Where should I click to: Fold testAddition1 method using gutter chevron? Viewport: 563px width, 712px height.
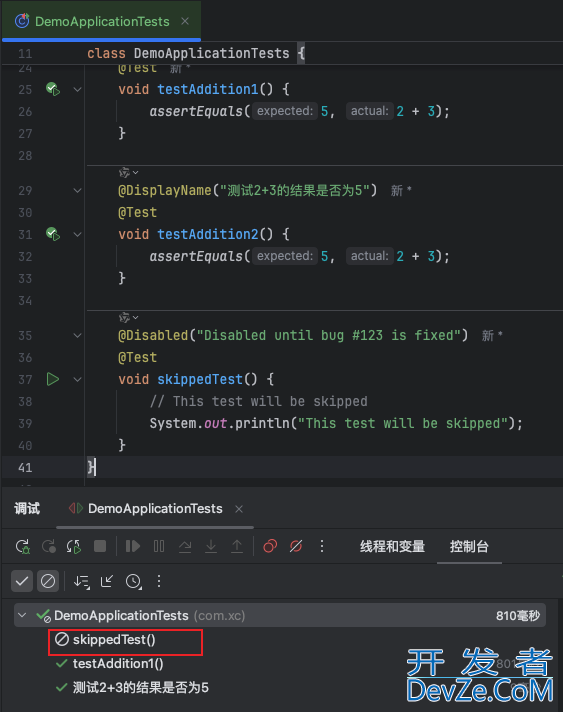point(78,89)
